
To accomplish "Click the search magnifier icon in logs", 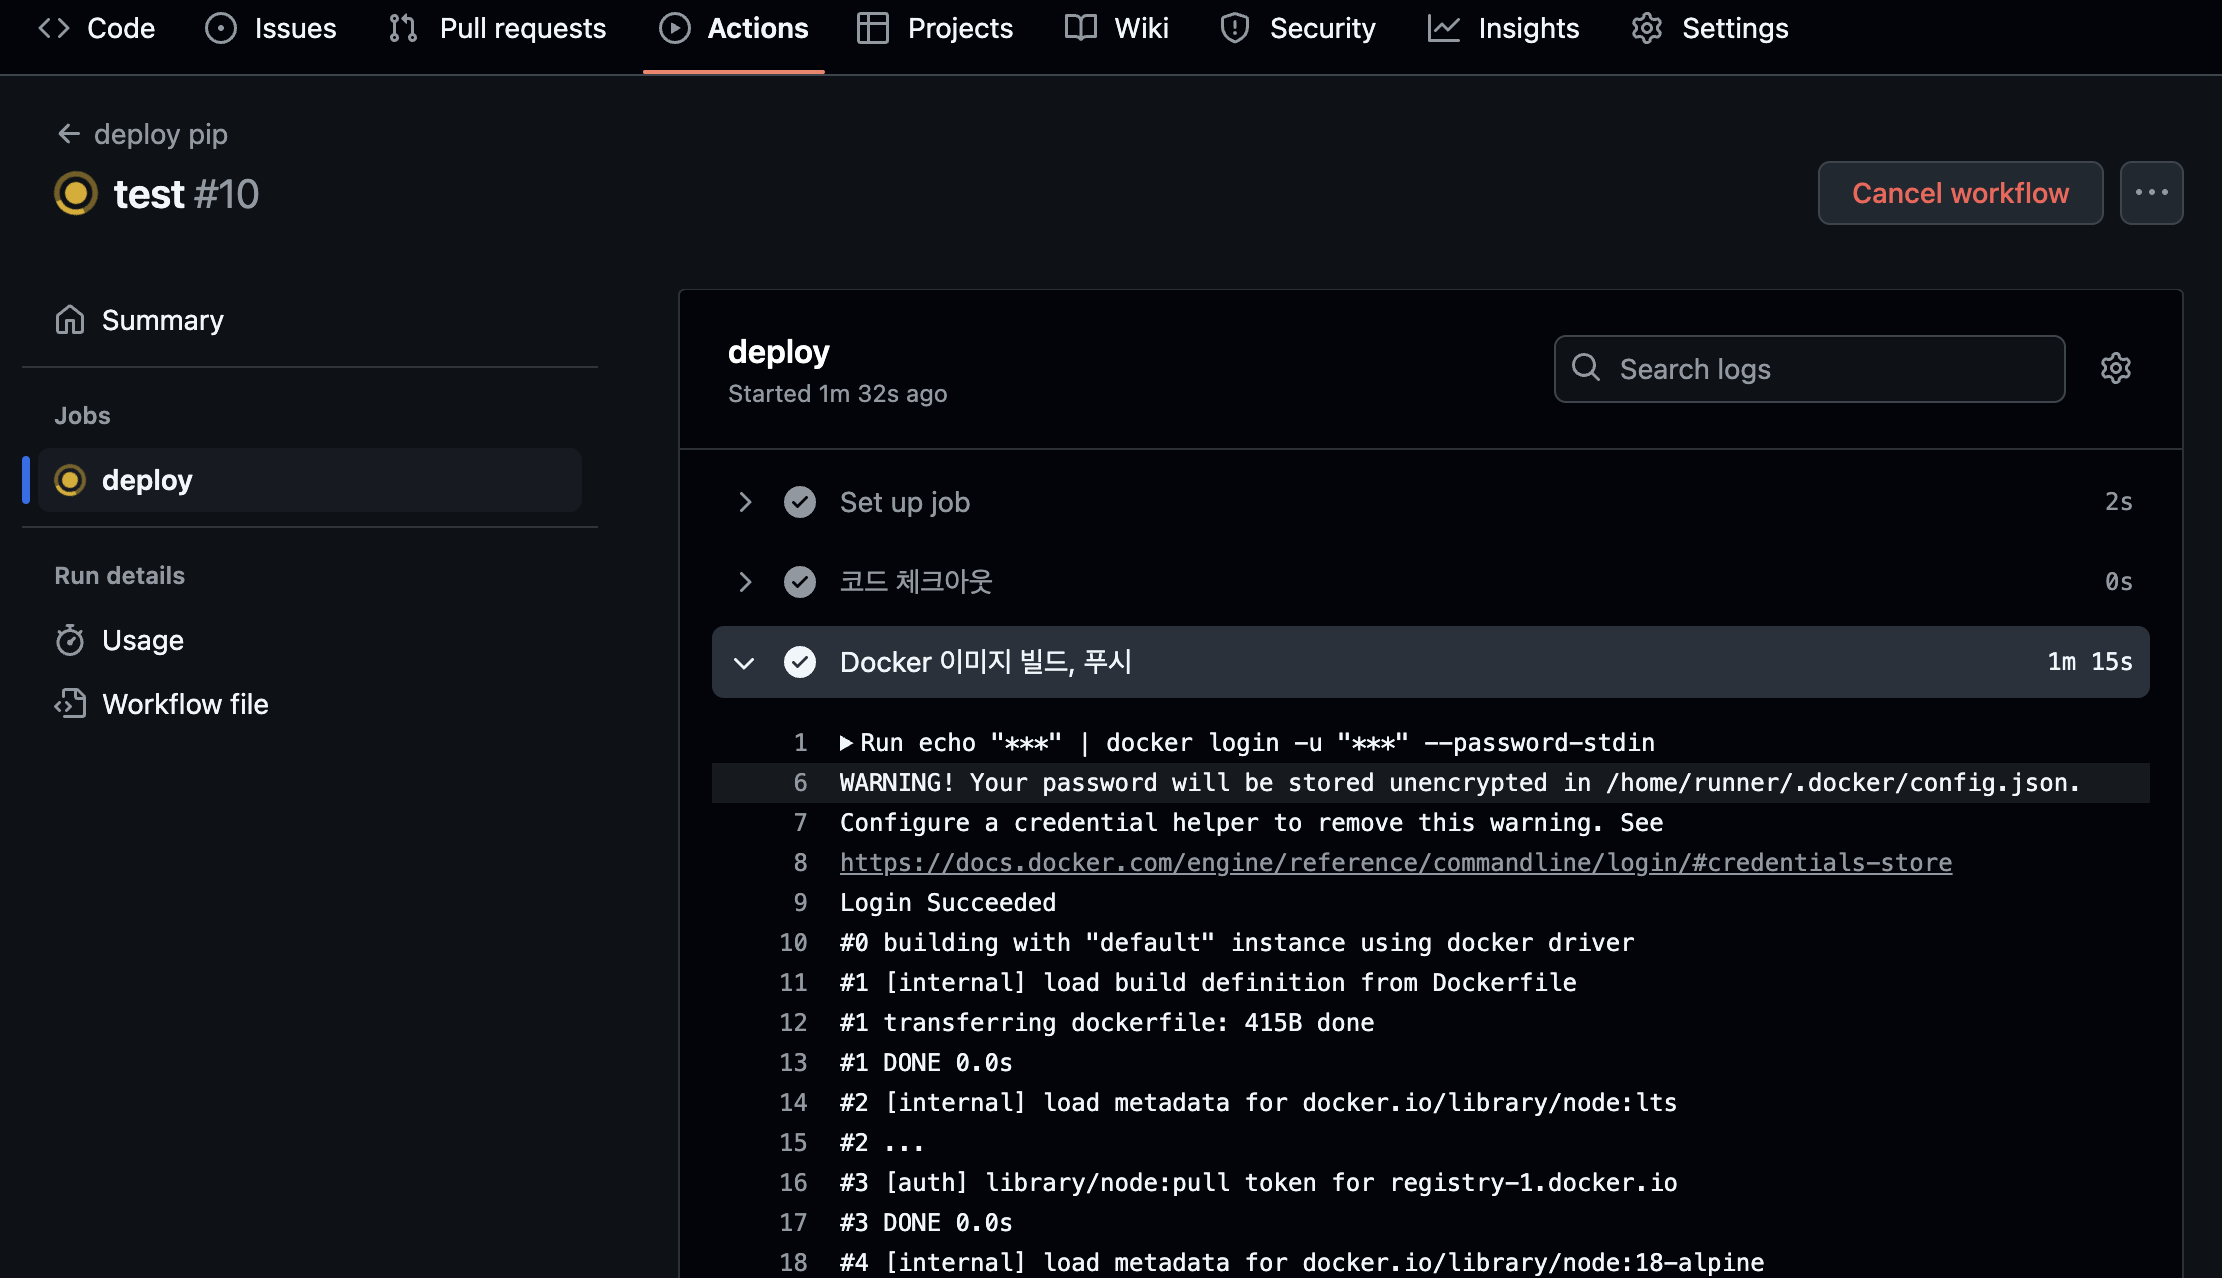I will 1586,368.
